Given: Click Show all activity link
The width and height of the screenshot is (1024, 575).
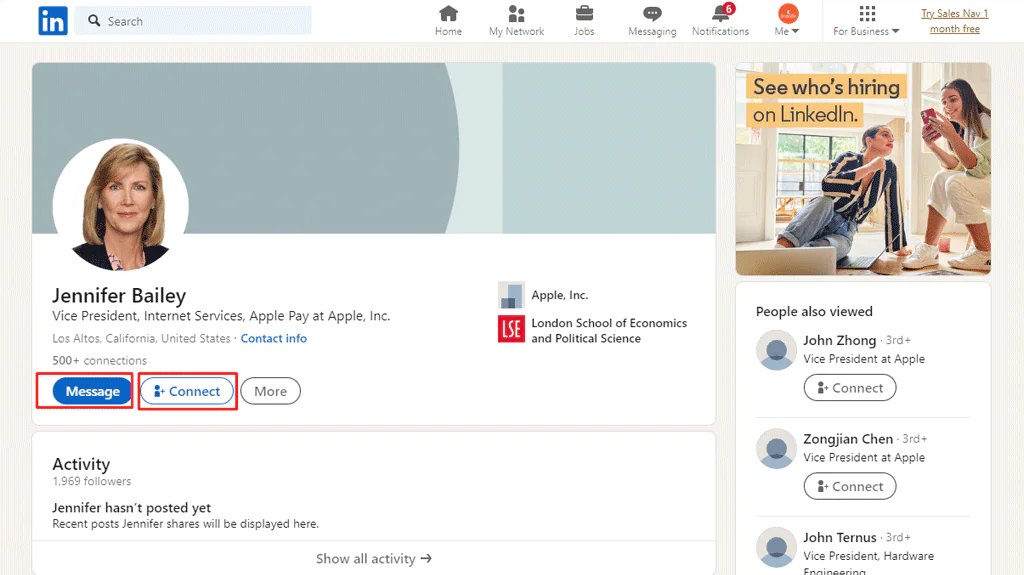Looking at the screenshot, I should 374,559.
